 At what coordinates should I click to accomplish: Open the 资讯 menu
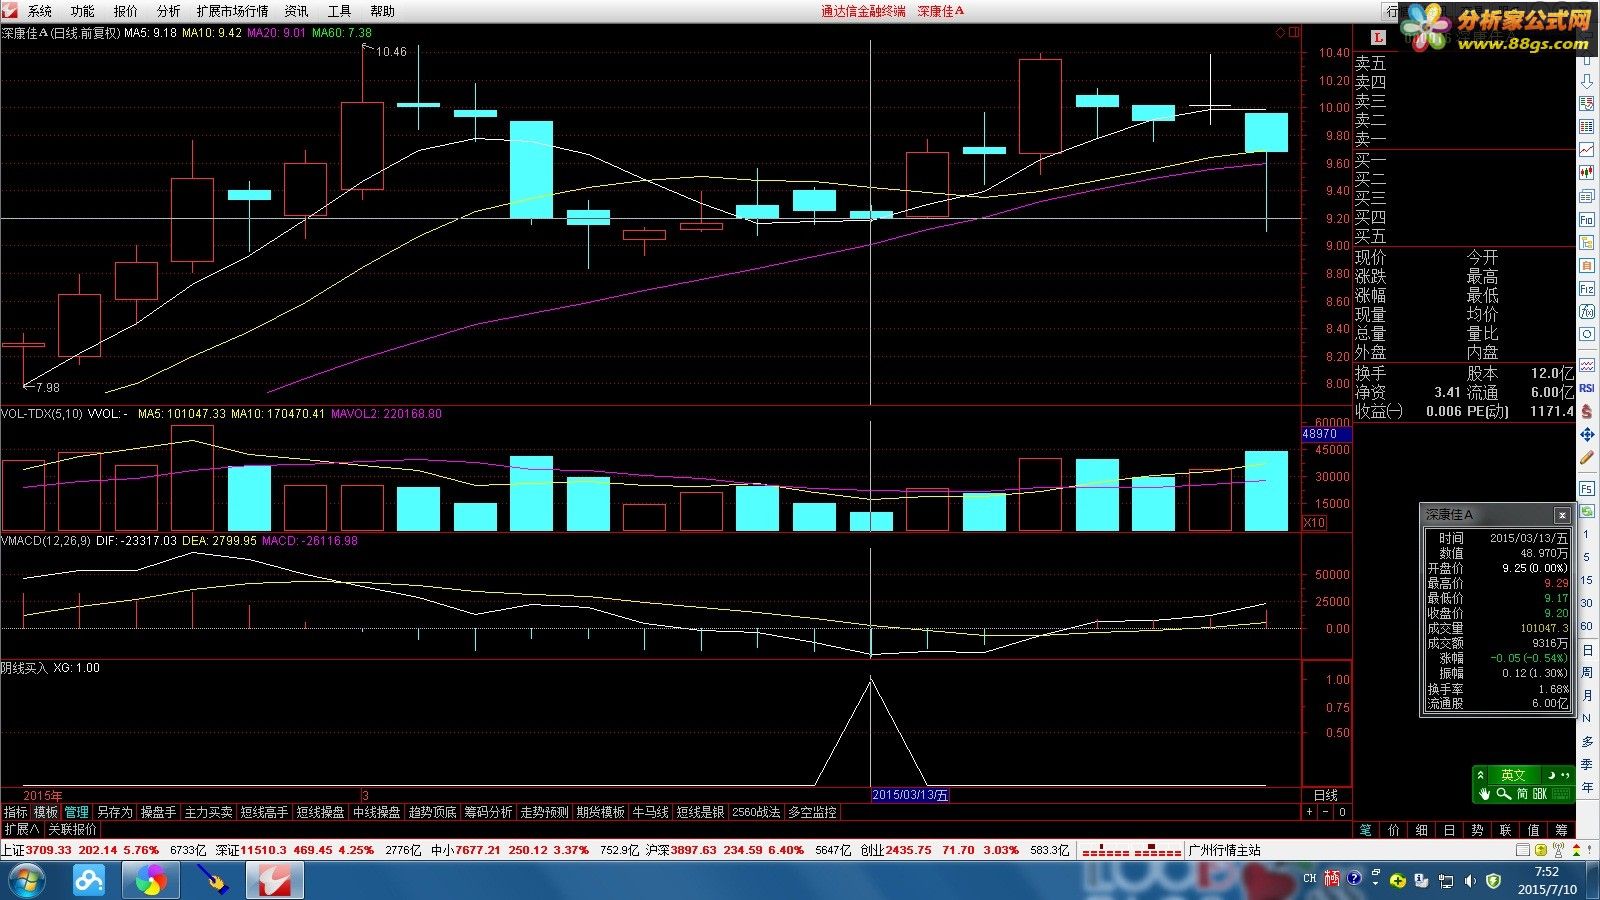pos(297,11)
